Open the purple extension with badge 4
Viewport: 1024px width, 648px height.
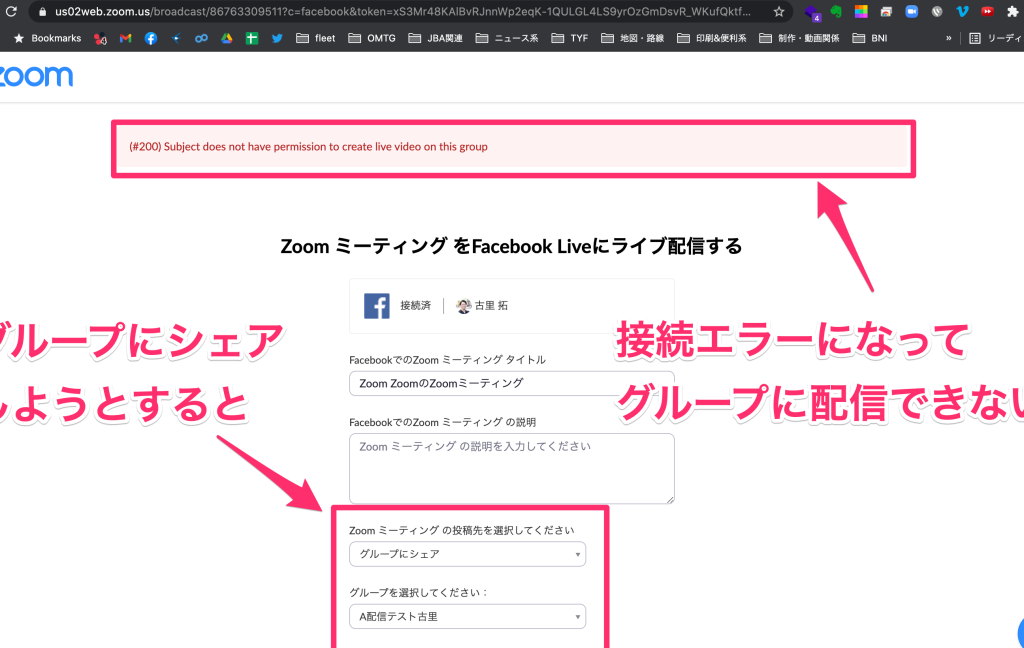tap(812, 12)
